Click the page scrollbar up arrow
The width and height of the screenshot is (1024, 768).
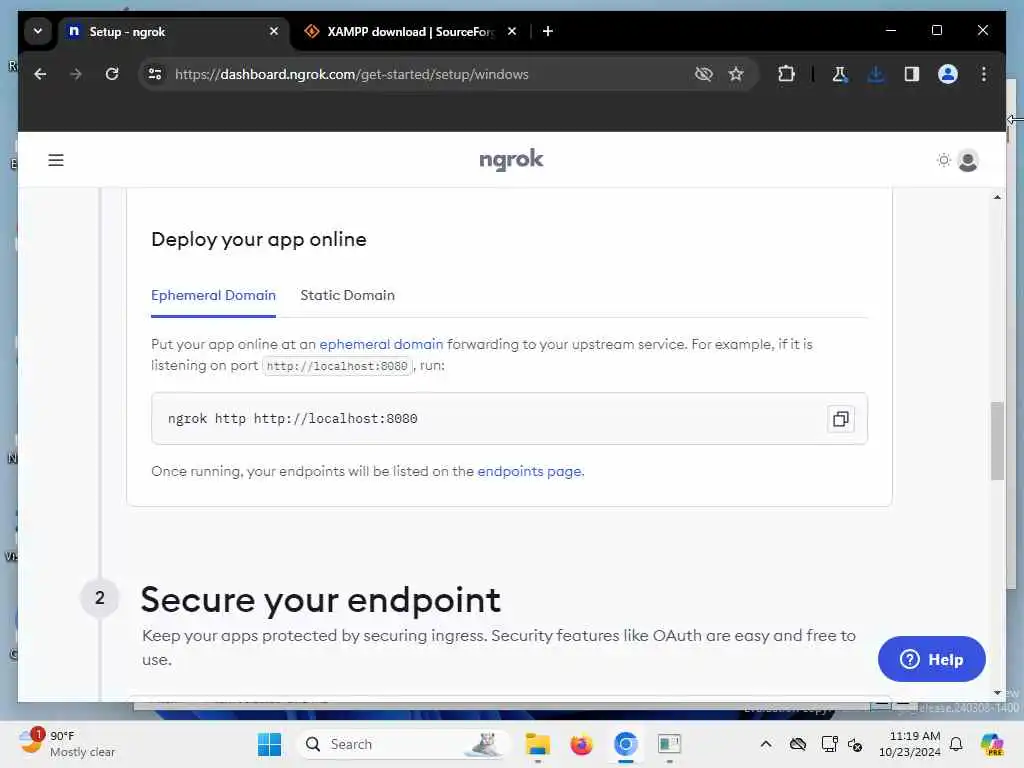[x=997, y=197]
